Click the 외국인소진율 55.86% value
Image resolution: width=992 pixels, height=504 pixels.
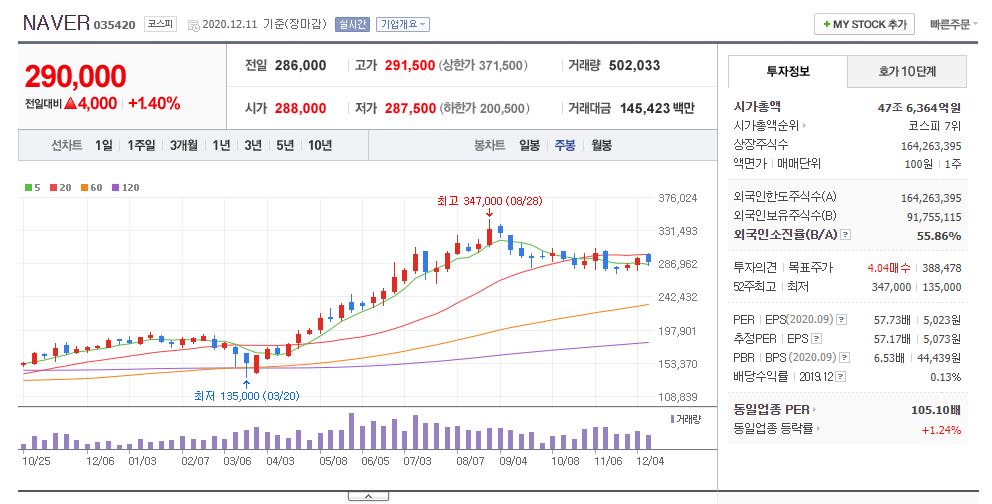[939, 236]
